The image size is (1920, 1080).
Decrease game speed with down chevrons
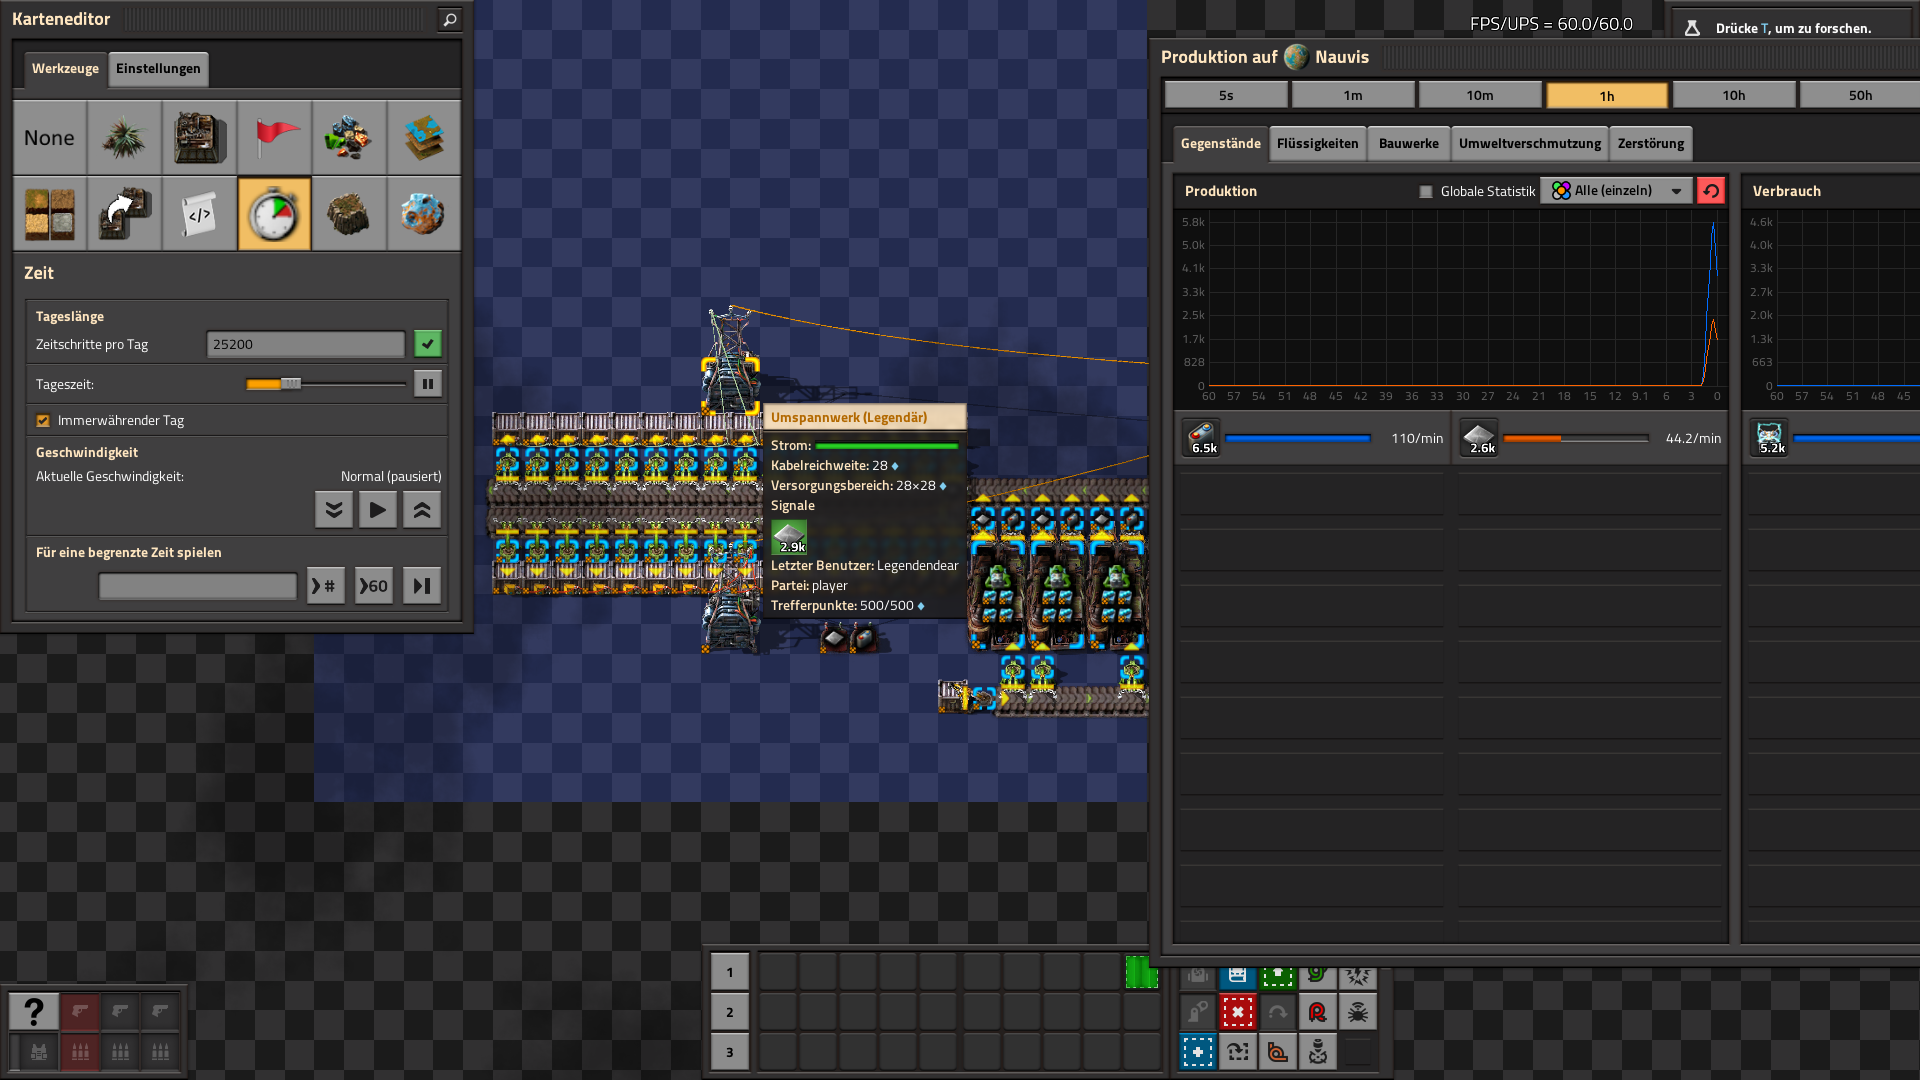[x=334, y=510]
